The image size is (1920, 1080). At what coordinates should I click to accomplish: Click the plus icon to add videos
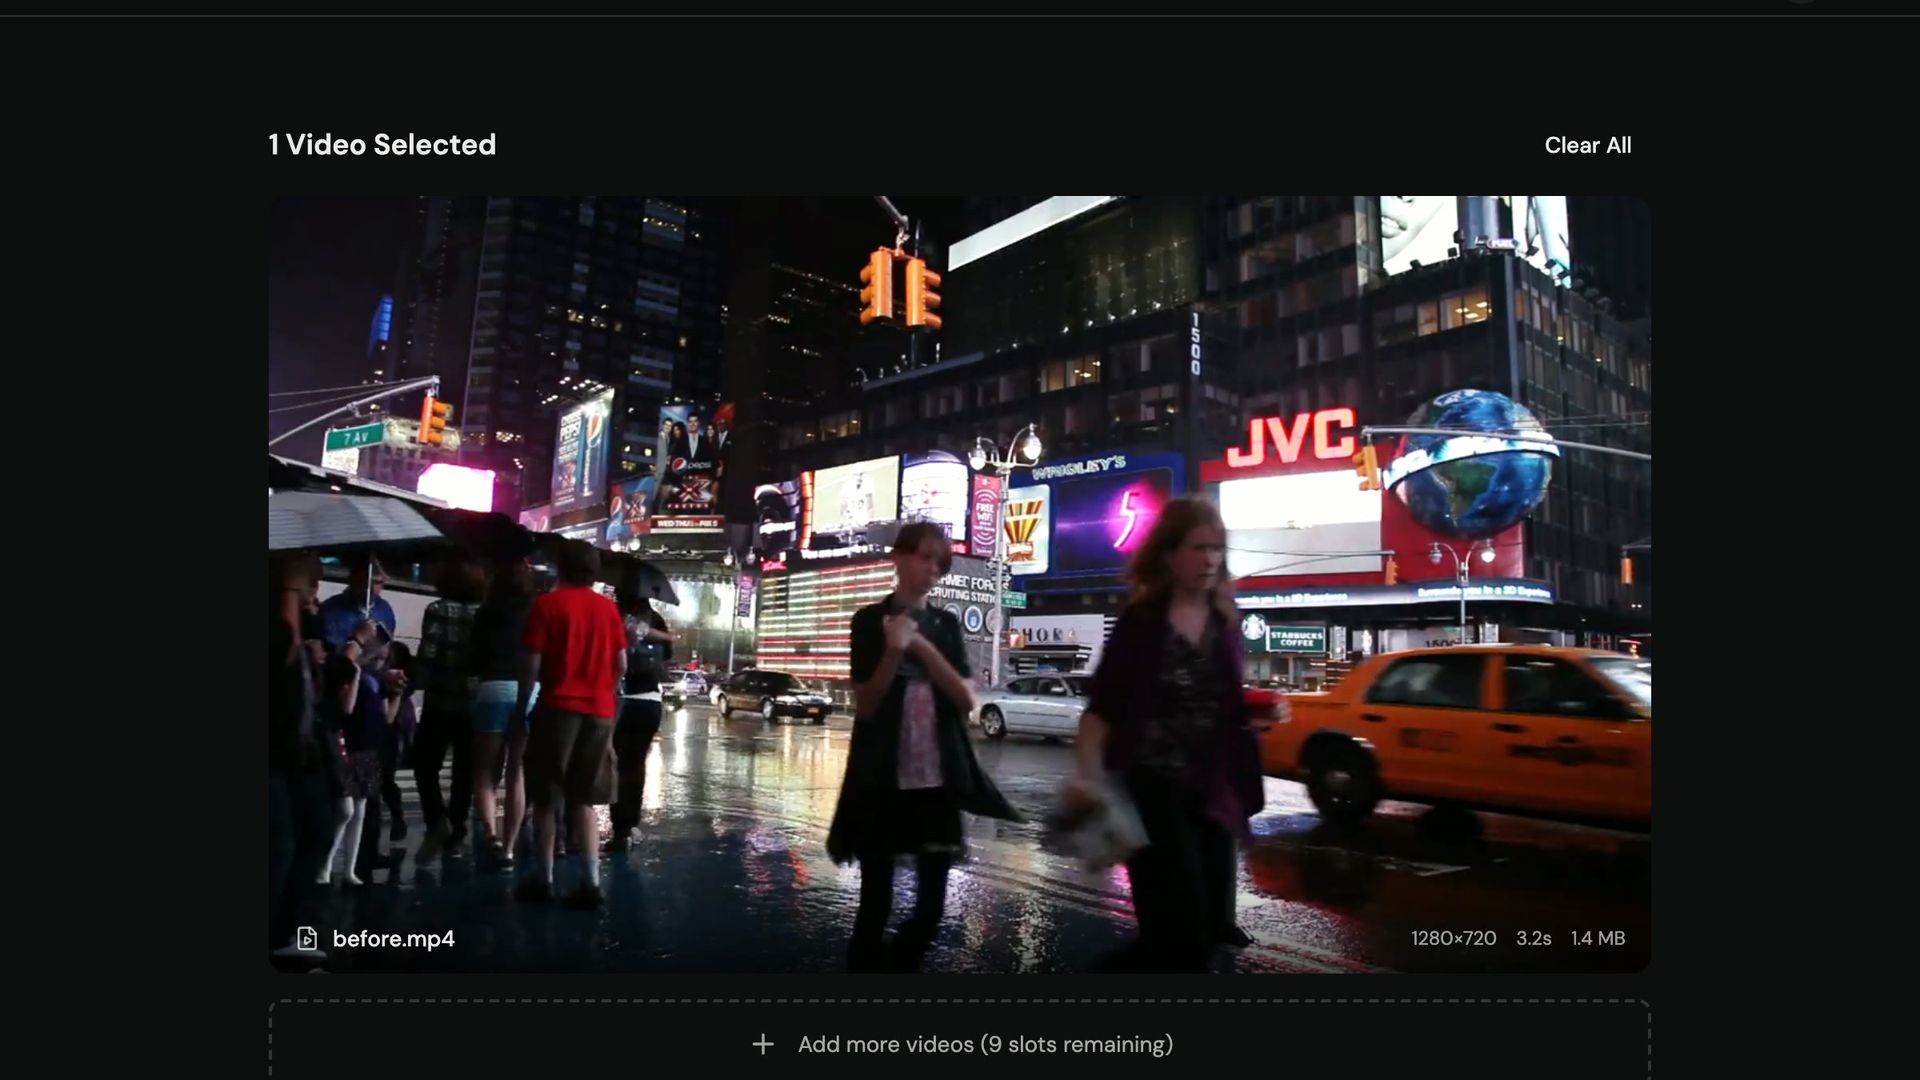(763, 1044)
